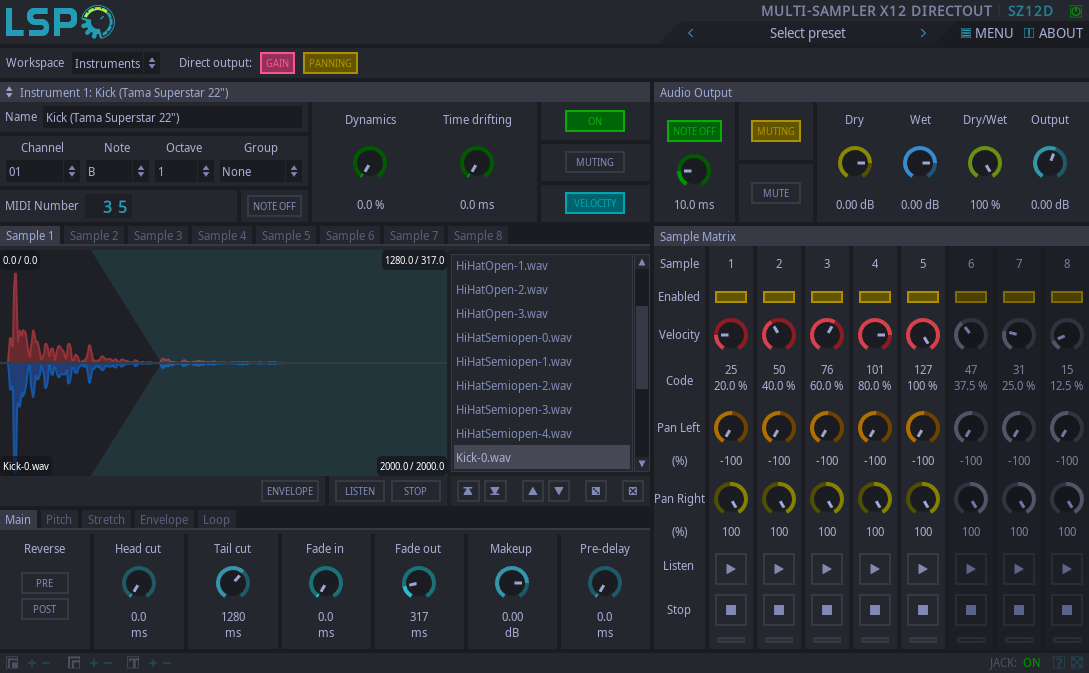Click the green power bypass icon
The image size is (1089, 673).
(1076, 11)
